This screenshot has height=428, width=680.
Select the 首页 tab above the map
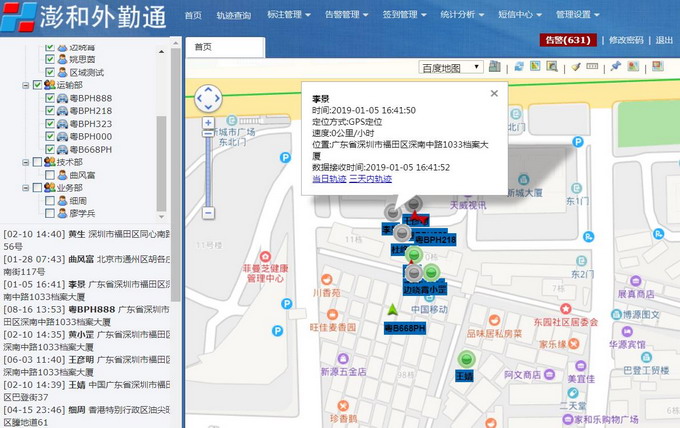click(225, 47)
